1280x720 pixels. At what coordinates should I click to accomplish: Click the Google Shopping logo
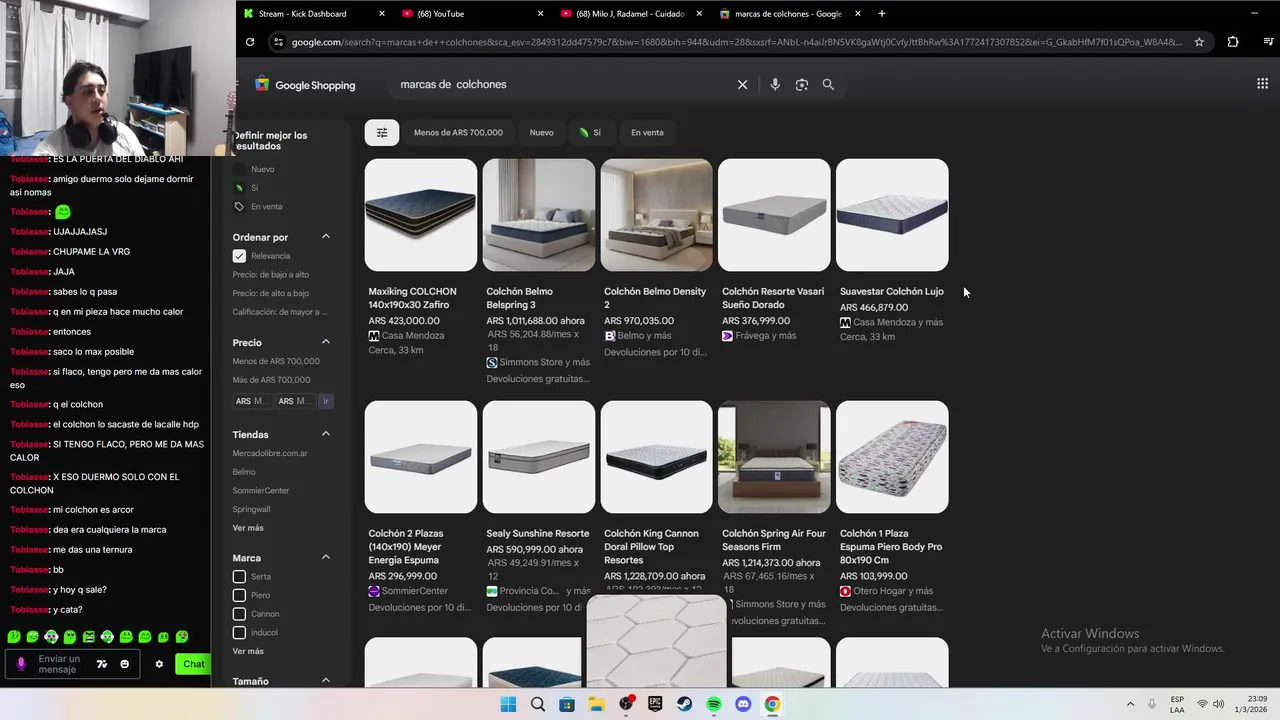click(x=305, y=85)
